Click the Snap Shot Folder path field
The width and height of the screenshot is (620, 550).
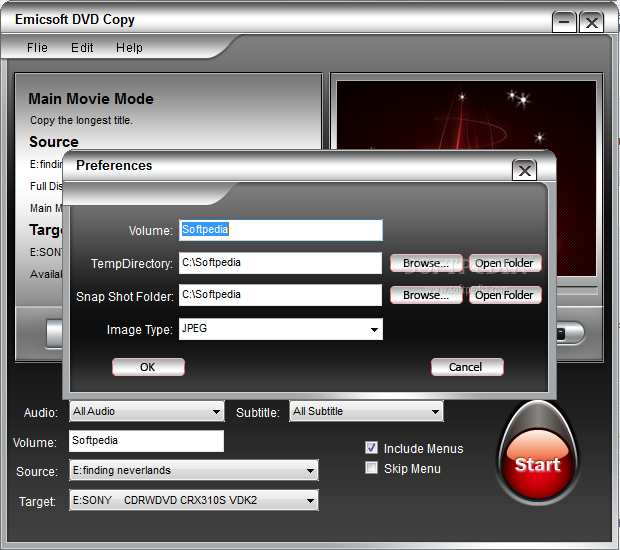(280, 295)
